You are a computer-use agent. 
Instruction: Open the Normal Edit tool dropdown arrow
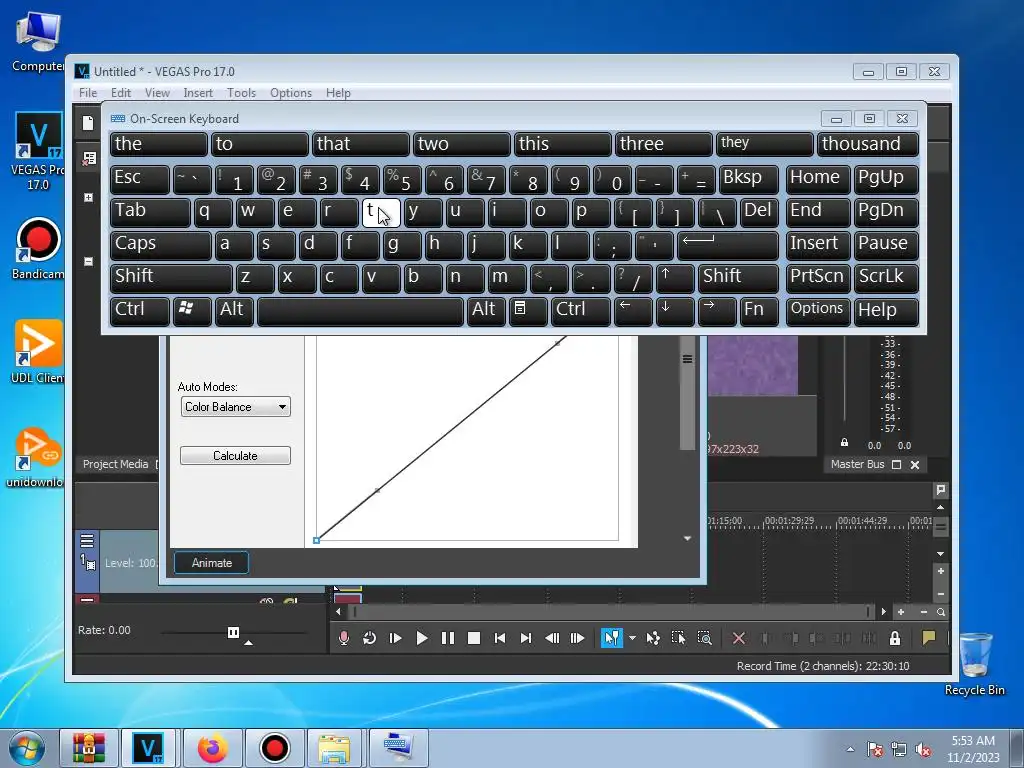tap(632, 638)
